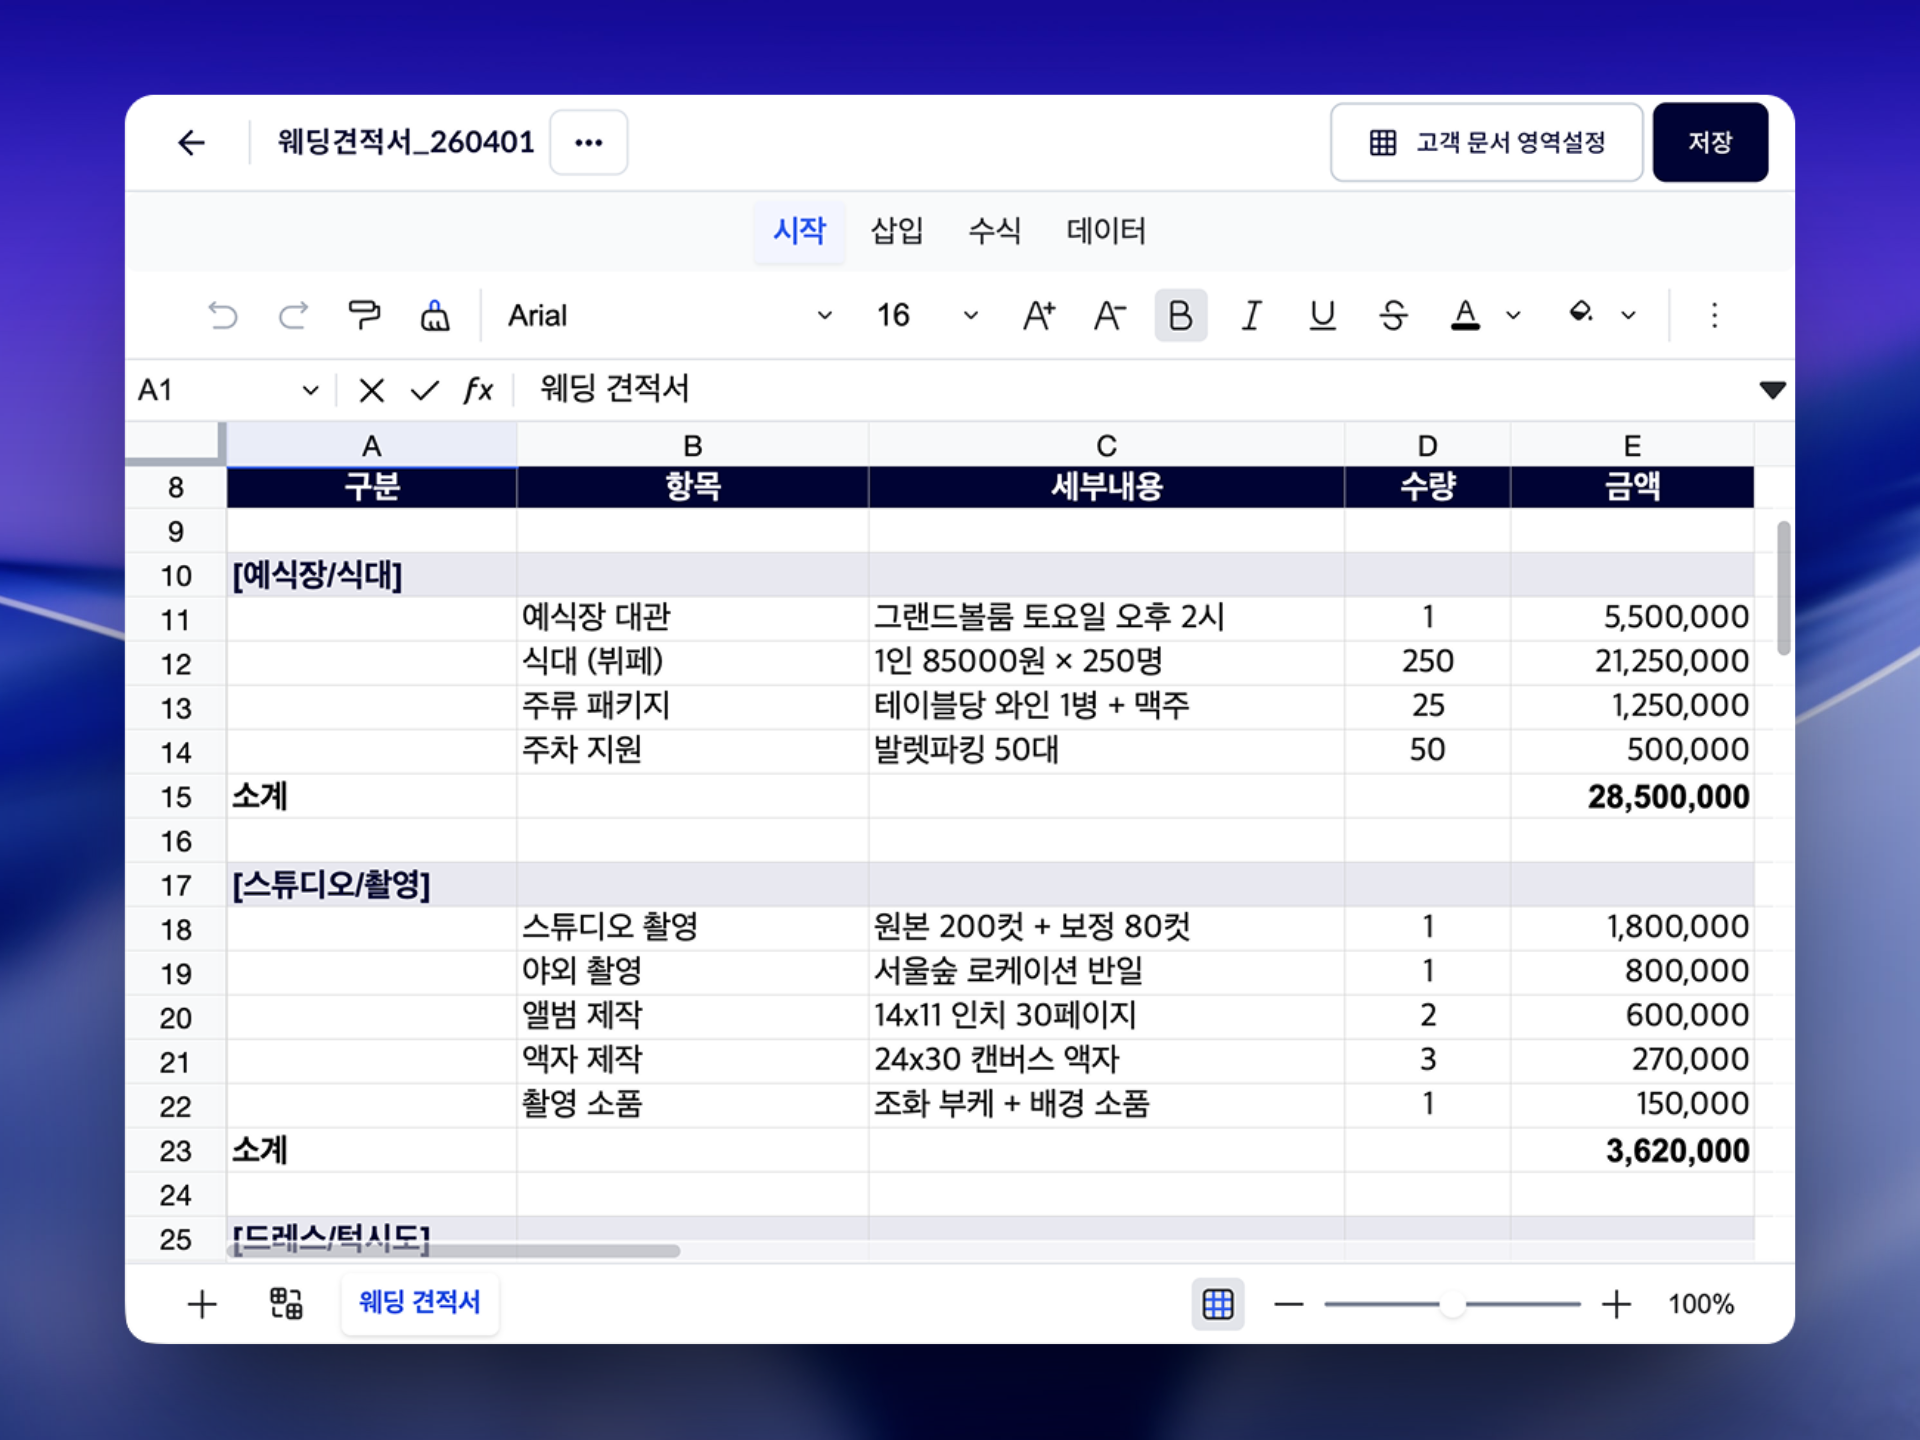1920x1440 pixels.
Task: Enable italic formatting
Action: point(1250,315)
